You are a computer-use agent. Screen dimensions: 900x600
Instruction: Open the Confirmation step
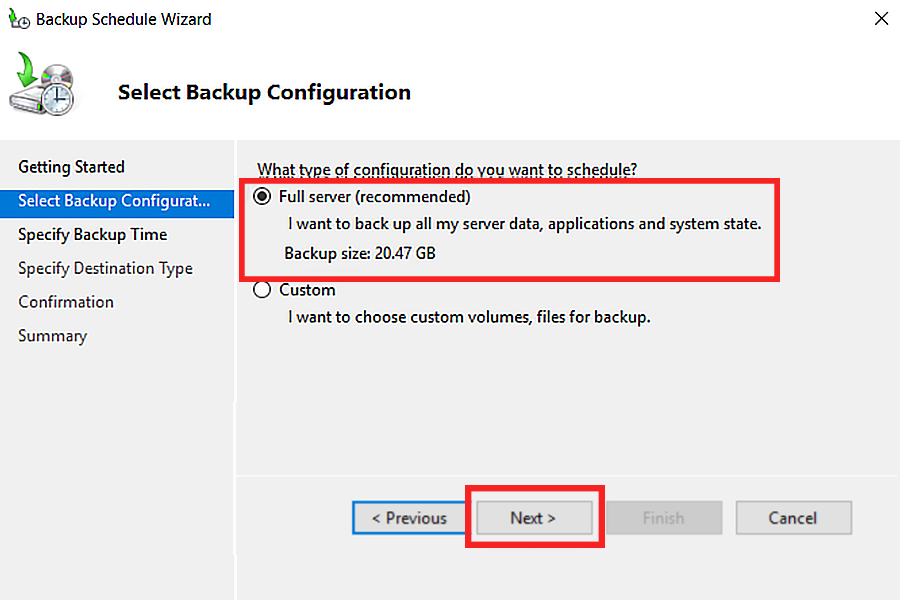tap(66, 302)
